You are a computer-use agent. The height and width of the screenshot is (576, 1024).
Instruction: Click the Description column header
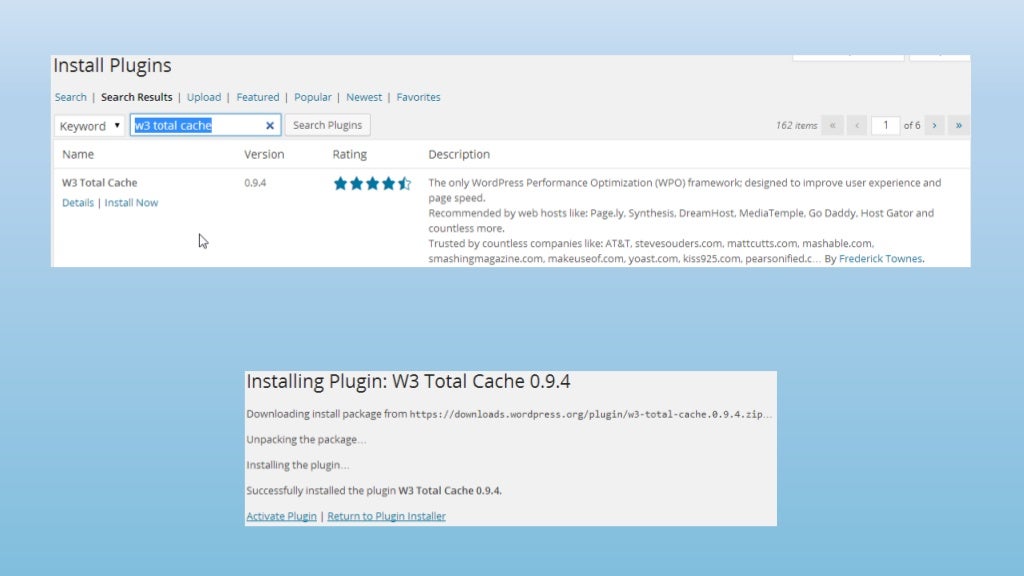459,154
